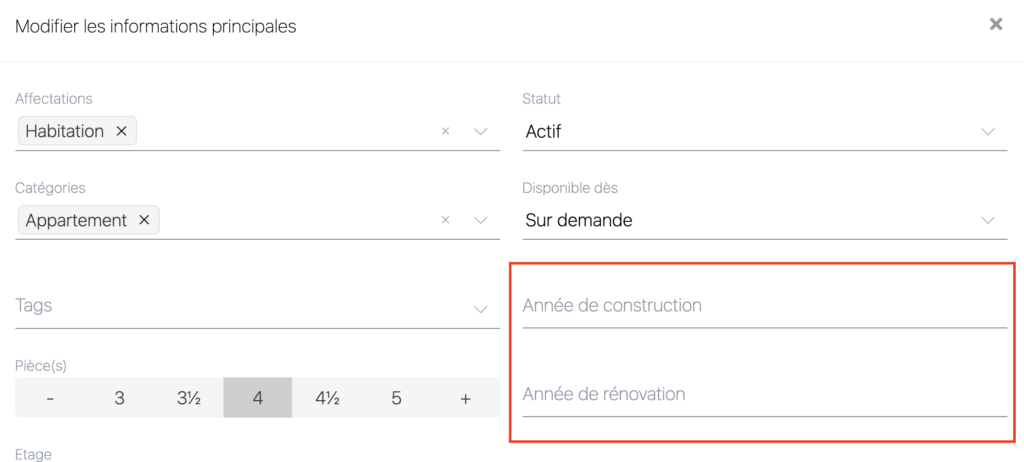Clear all Affectations selections

pos(446,131)
